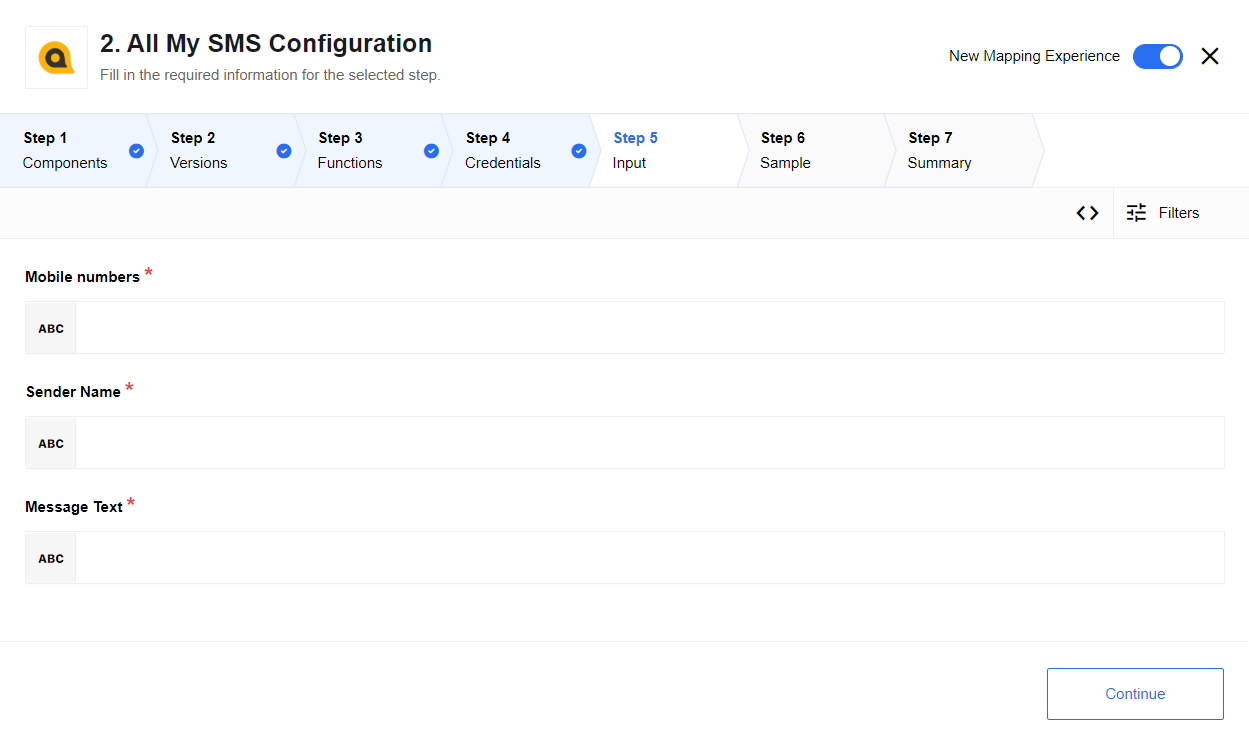Open the Filters button label
1249x744 pixels.
click(1179, 213)
